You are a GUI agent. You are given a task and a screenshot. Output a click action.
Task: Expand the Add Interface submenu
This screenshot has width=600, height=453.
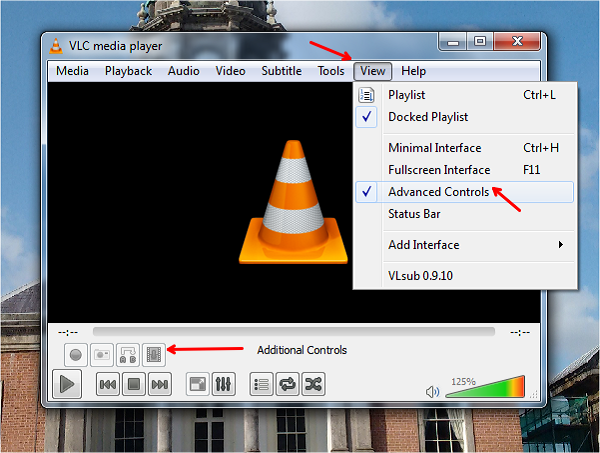pos(465,245)
